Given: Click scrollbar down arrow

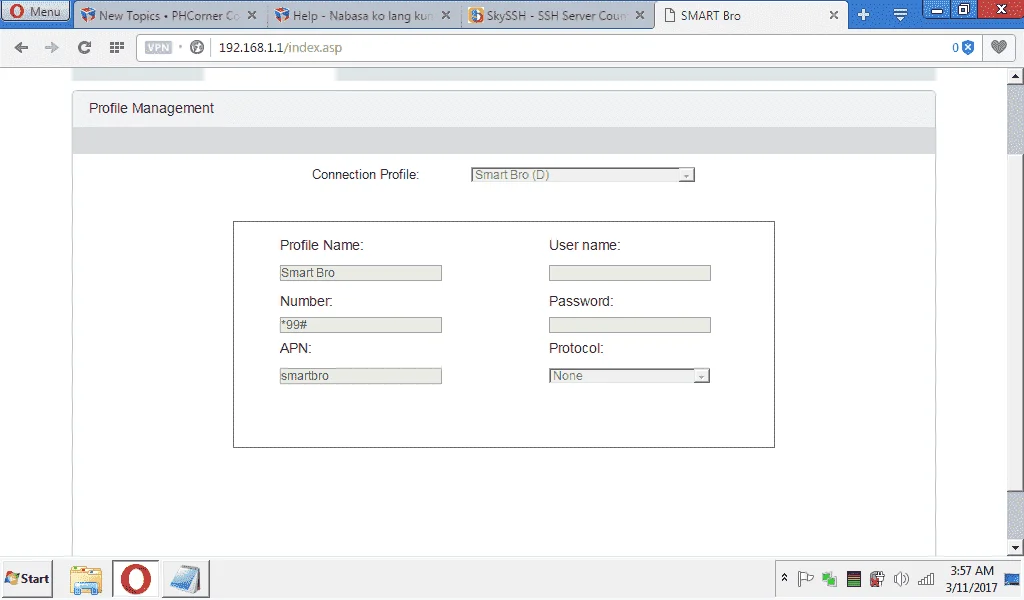Looking at the screenshot, I should coord(1015,548).
